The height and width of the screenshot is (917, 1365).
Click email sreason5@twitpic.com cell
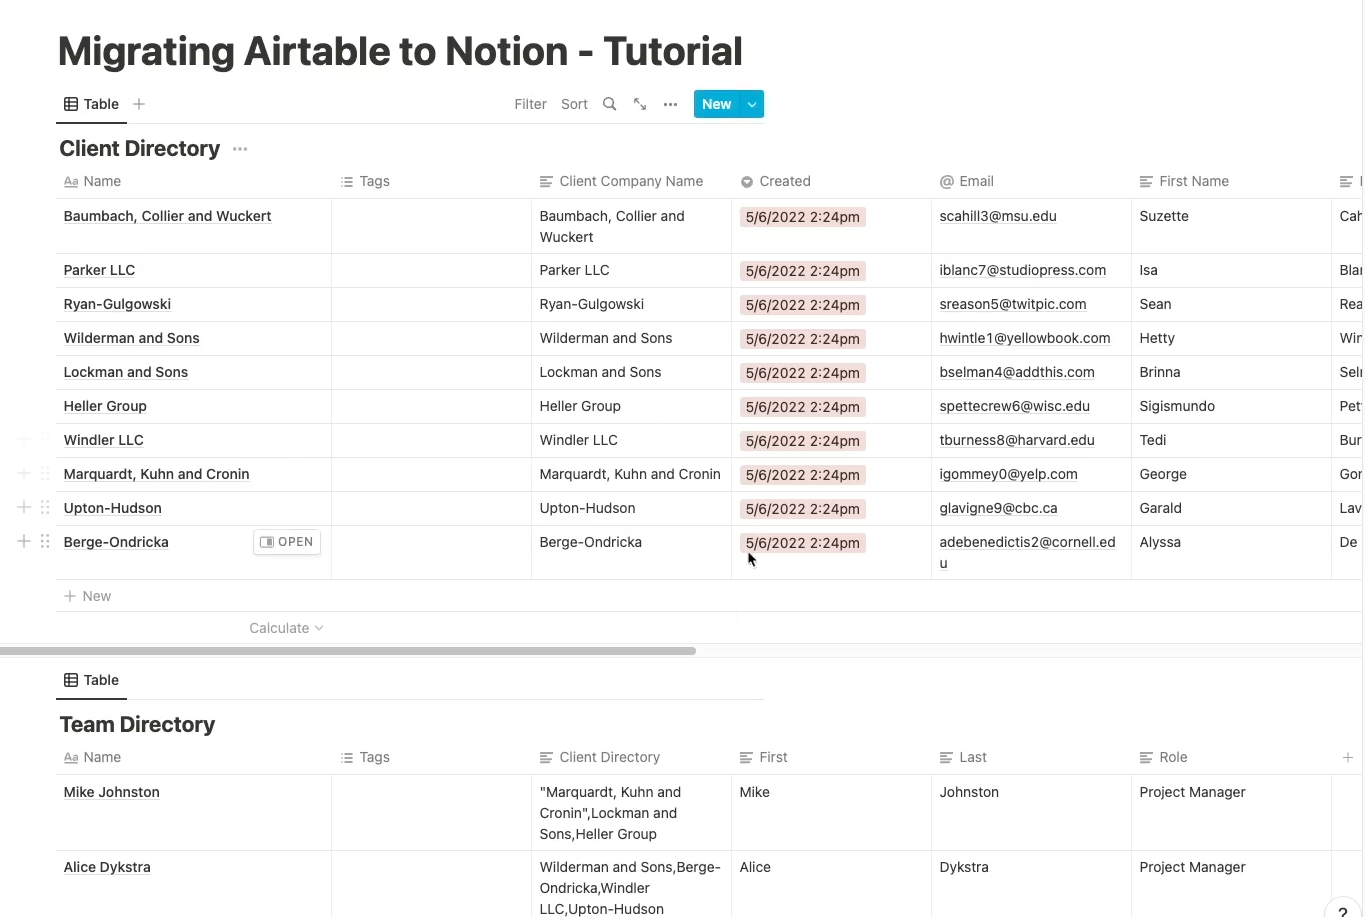point(1032,304)
